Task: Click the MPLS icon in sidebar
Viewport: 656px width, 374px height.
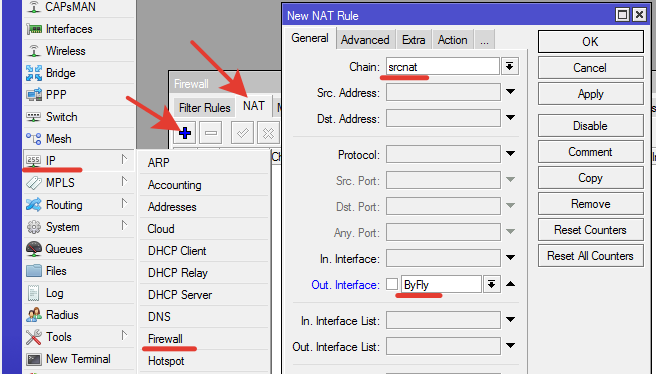Action: [34, 183]
